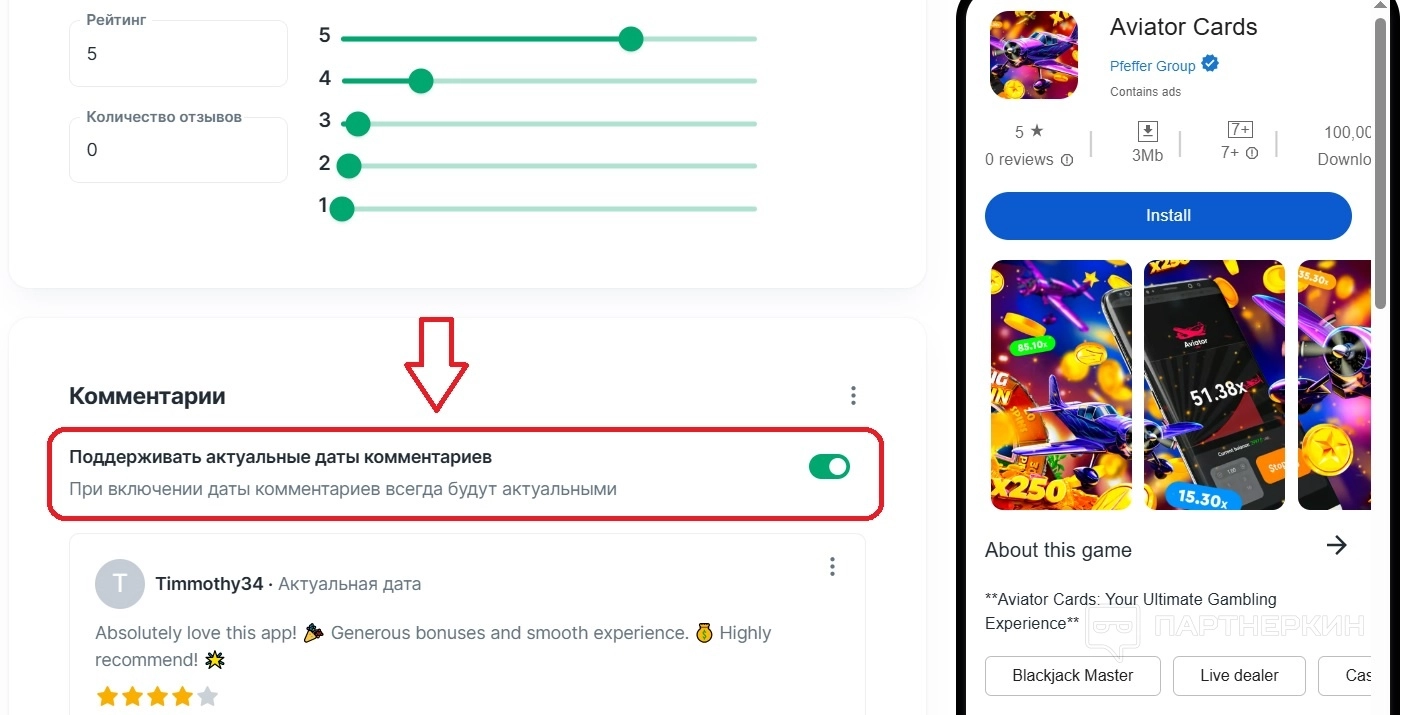Click the 5-star rating slider handle
The image size is (1416, 715).
click(630, 39)
